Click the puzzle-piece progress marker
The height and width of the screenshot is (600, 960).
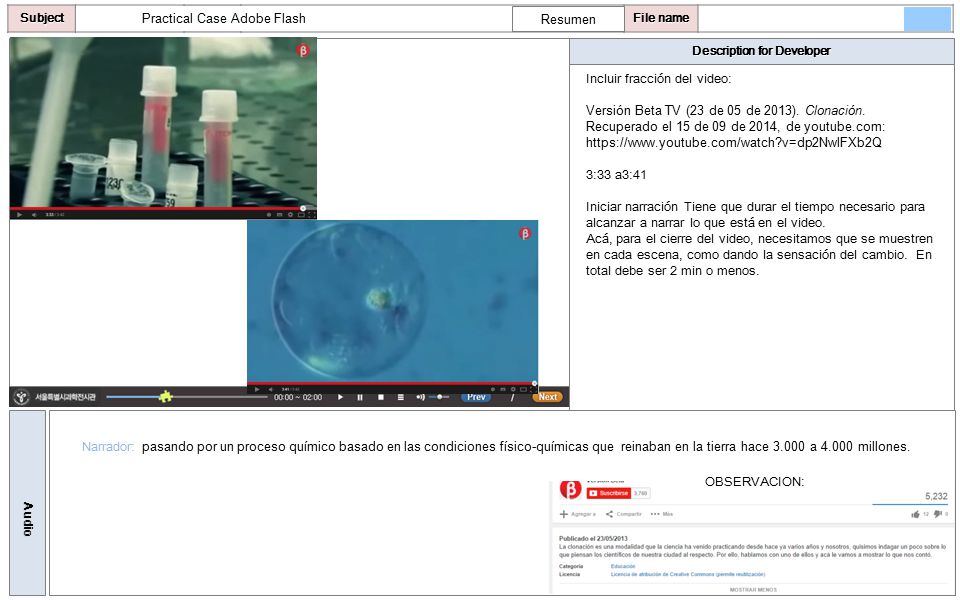point(165,397)
